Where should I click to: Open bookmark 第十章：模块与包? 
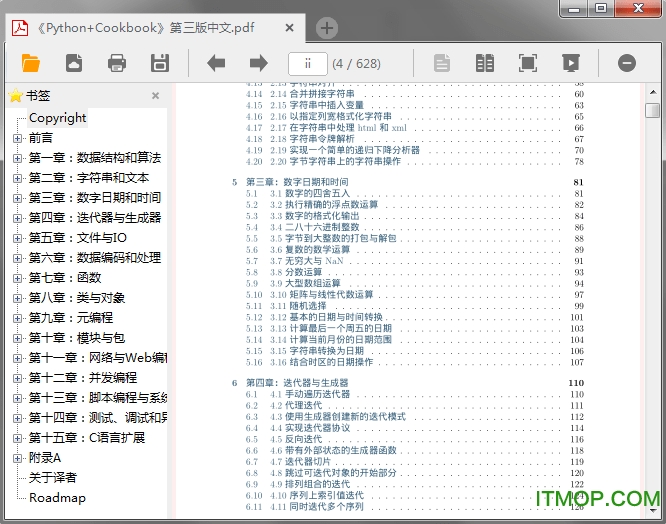pyautogui.click(x=77, y=338)
